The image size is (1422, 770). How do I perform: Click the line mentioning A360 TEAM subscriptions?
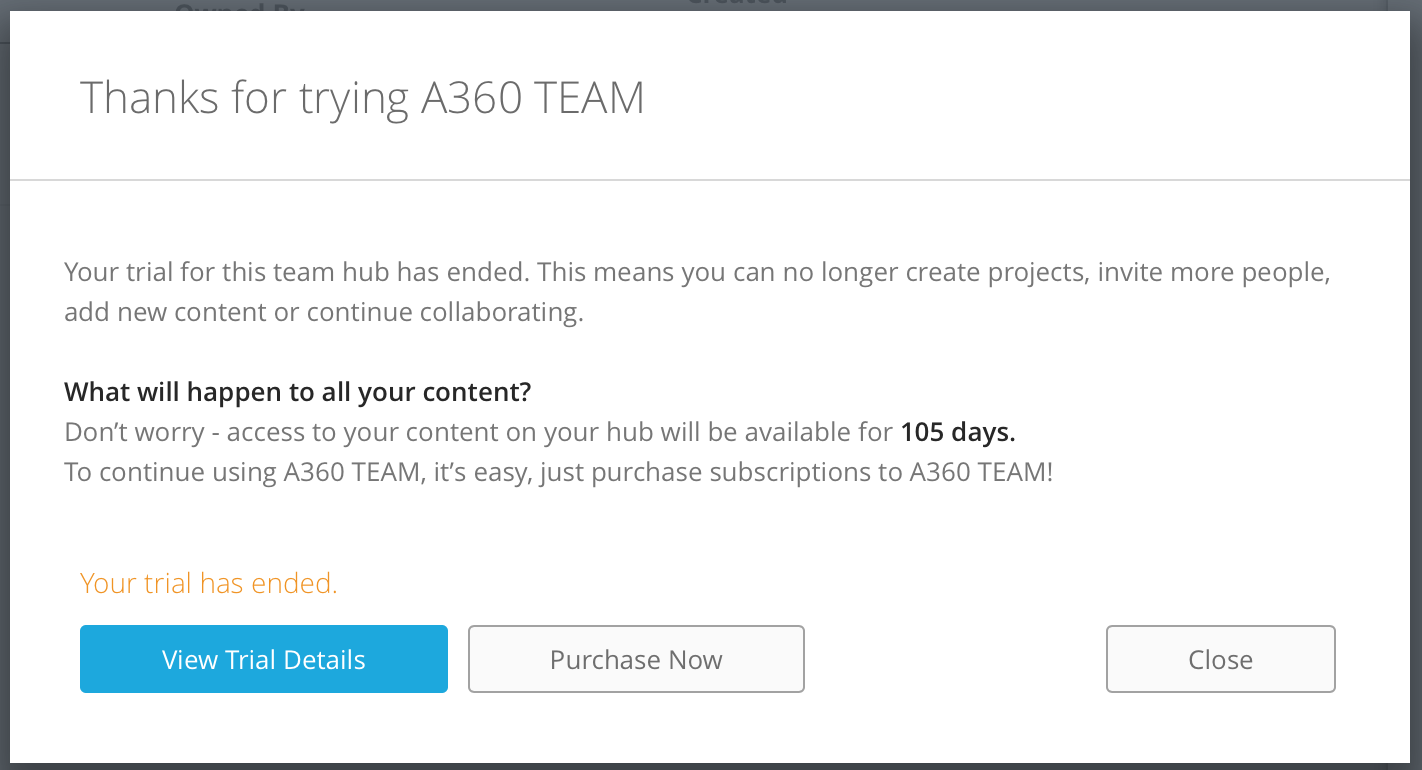[558, 471]
